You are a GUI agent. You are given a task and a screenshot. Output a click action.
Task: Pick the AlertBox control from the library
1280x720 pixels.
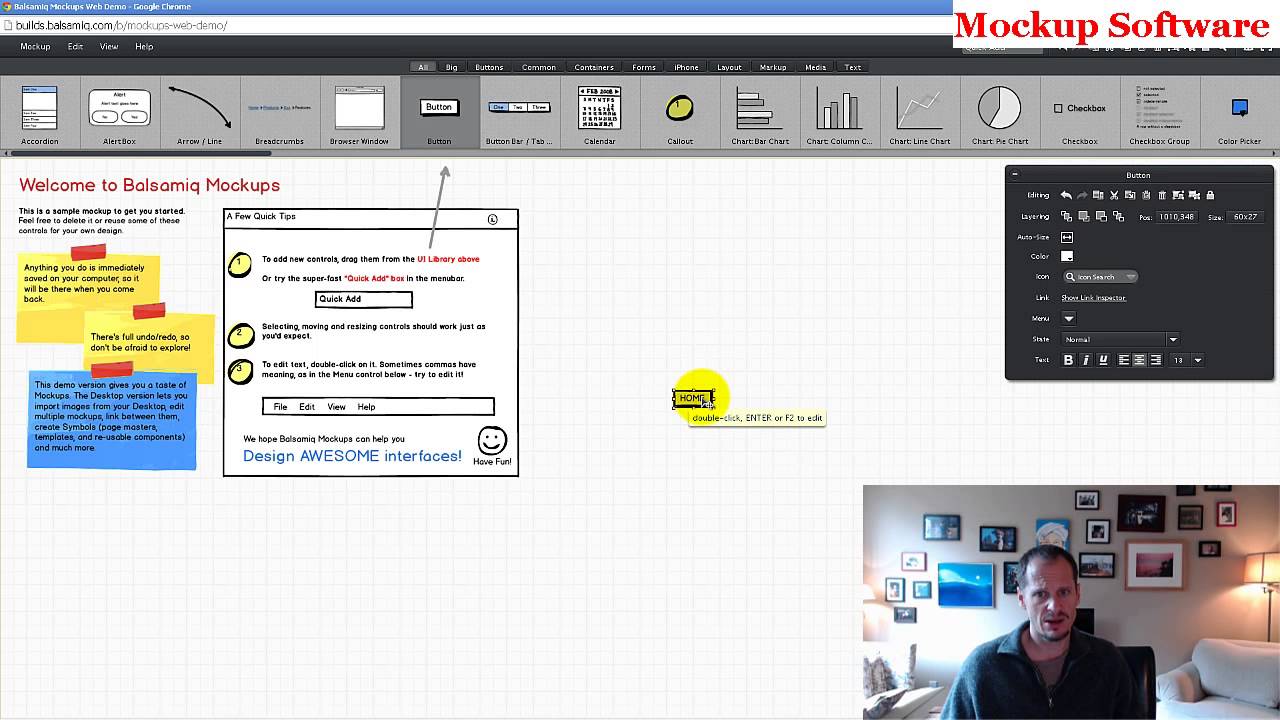tap(119, 115)
